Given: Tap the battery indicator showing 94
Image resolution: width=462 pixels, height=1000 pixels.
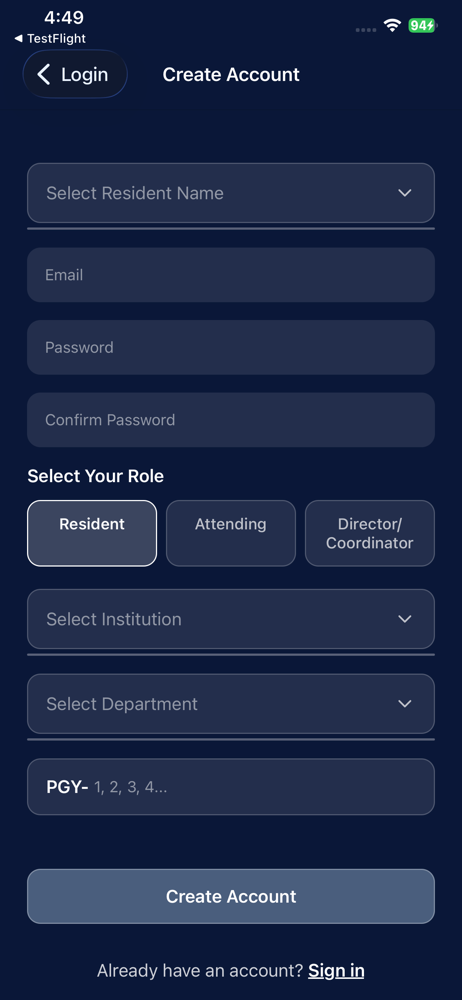Looking at the screenshot, I should pos(422,26).
